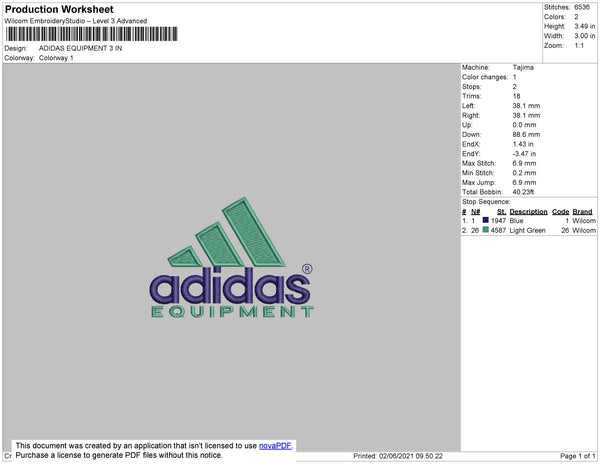
Task: Select the Stop Sequence label
Action: (x=486, y=202)
